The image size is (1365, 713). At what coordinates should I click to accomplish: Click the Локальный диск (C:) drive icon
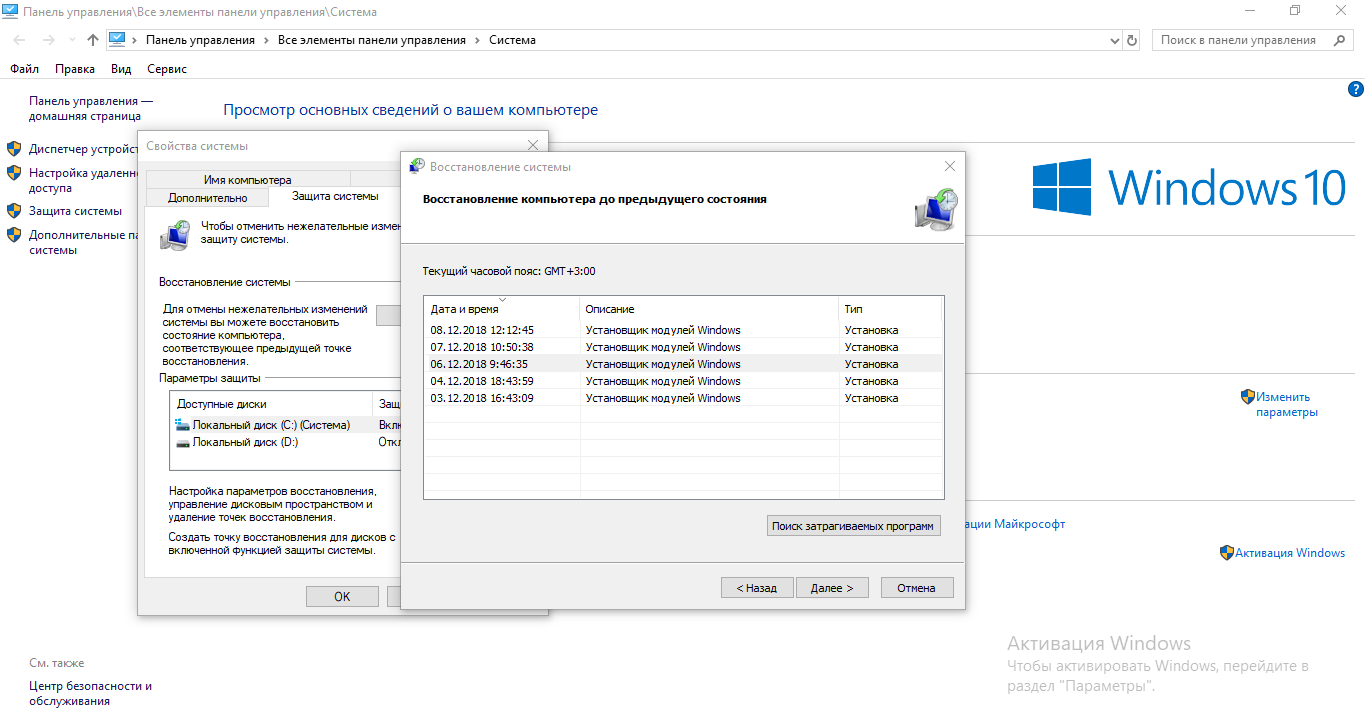click(x=182, y=425)
